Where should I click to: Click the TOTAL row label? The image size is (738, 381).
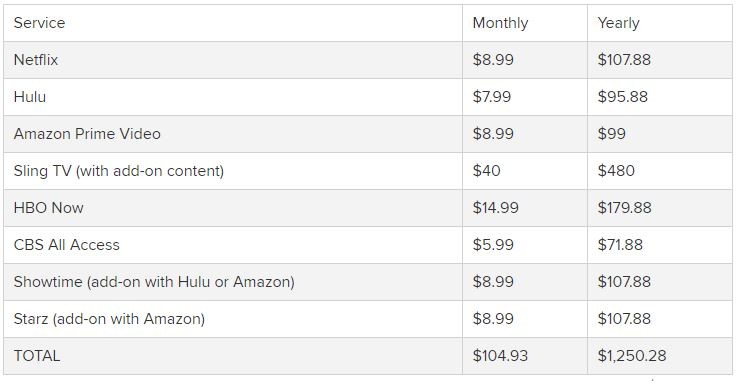pos(37,356)
